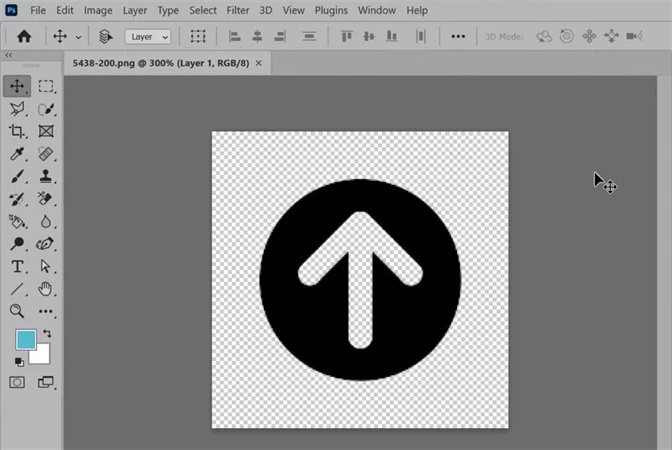Open the Layer auto-select dropdown
This screenshot has height=450, width=672.
click(148, 36)
